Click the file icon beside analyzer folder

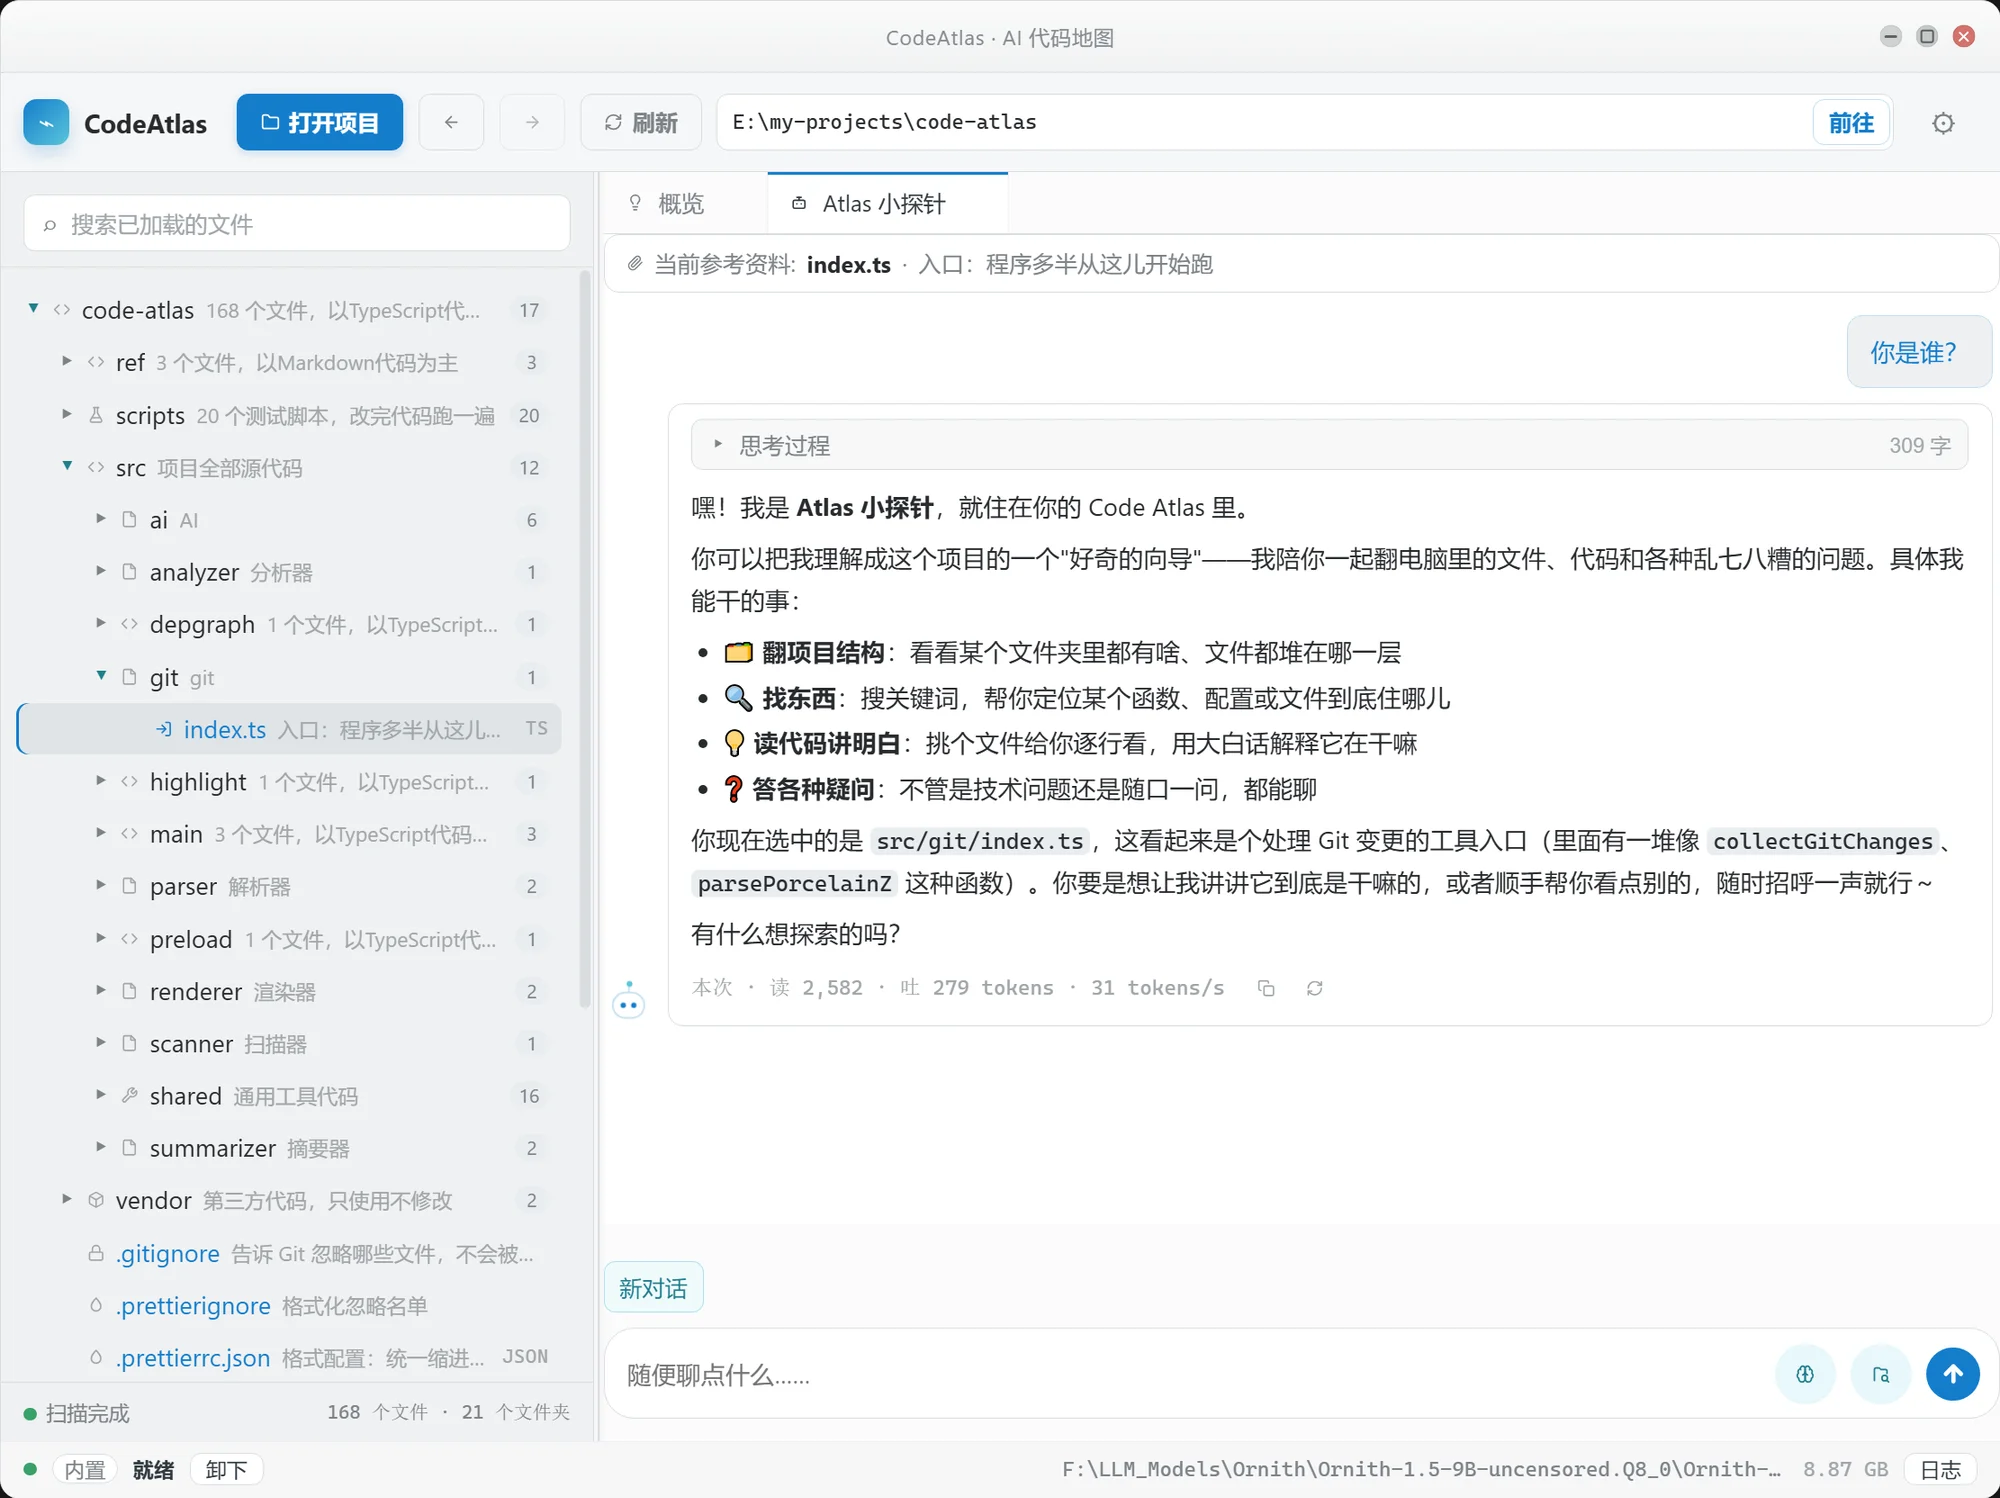coord(129,572)
